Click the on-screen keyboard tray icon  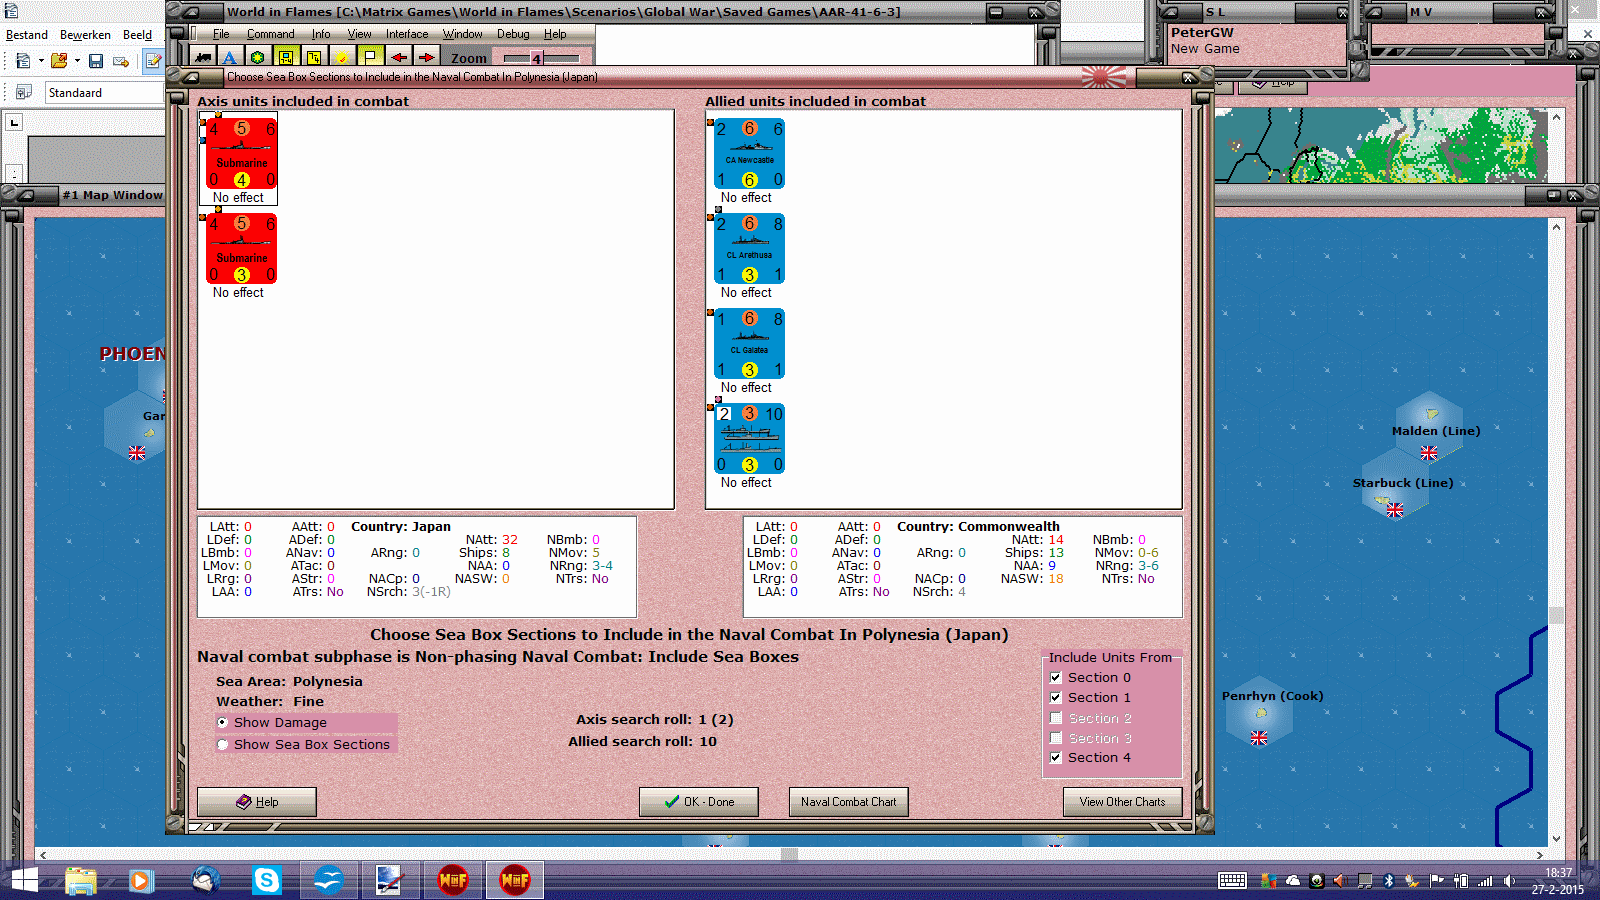click(x=1232, y=881)
